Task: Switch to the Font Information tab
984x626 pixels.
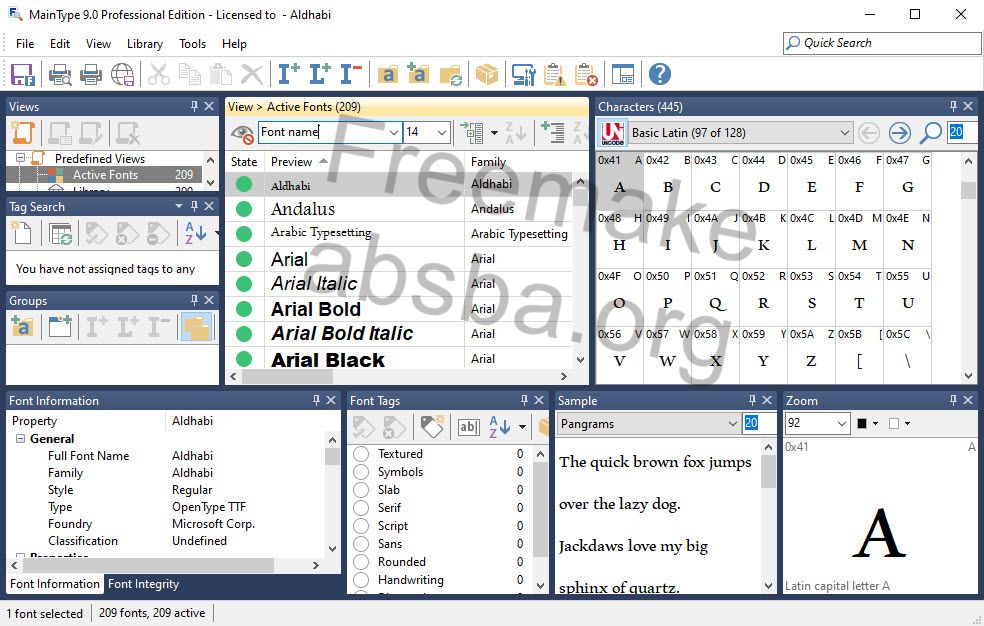Action: tap(55, 584)
